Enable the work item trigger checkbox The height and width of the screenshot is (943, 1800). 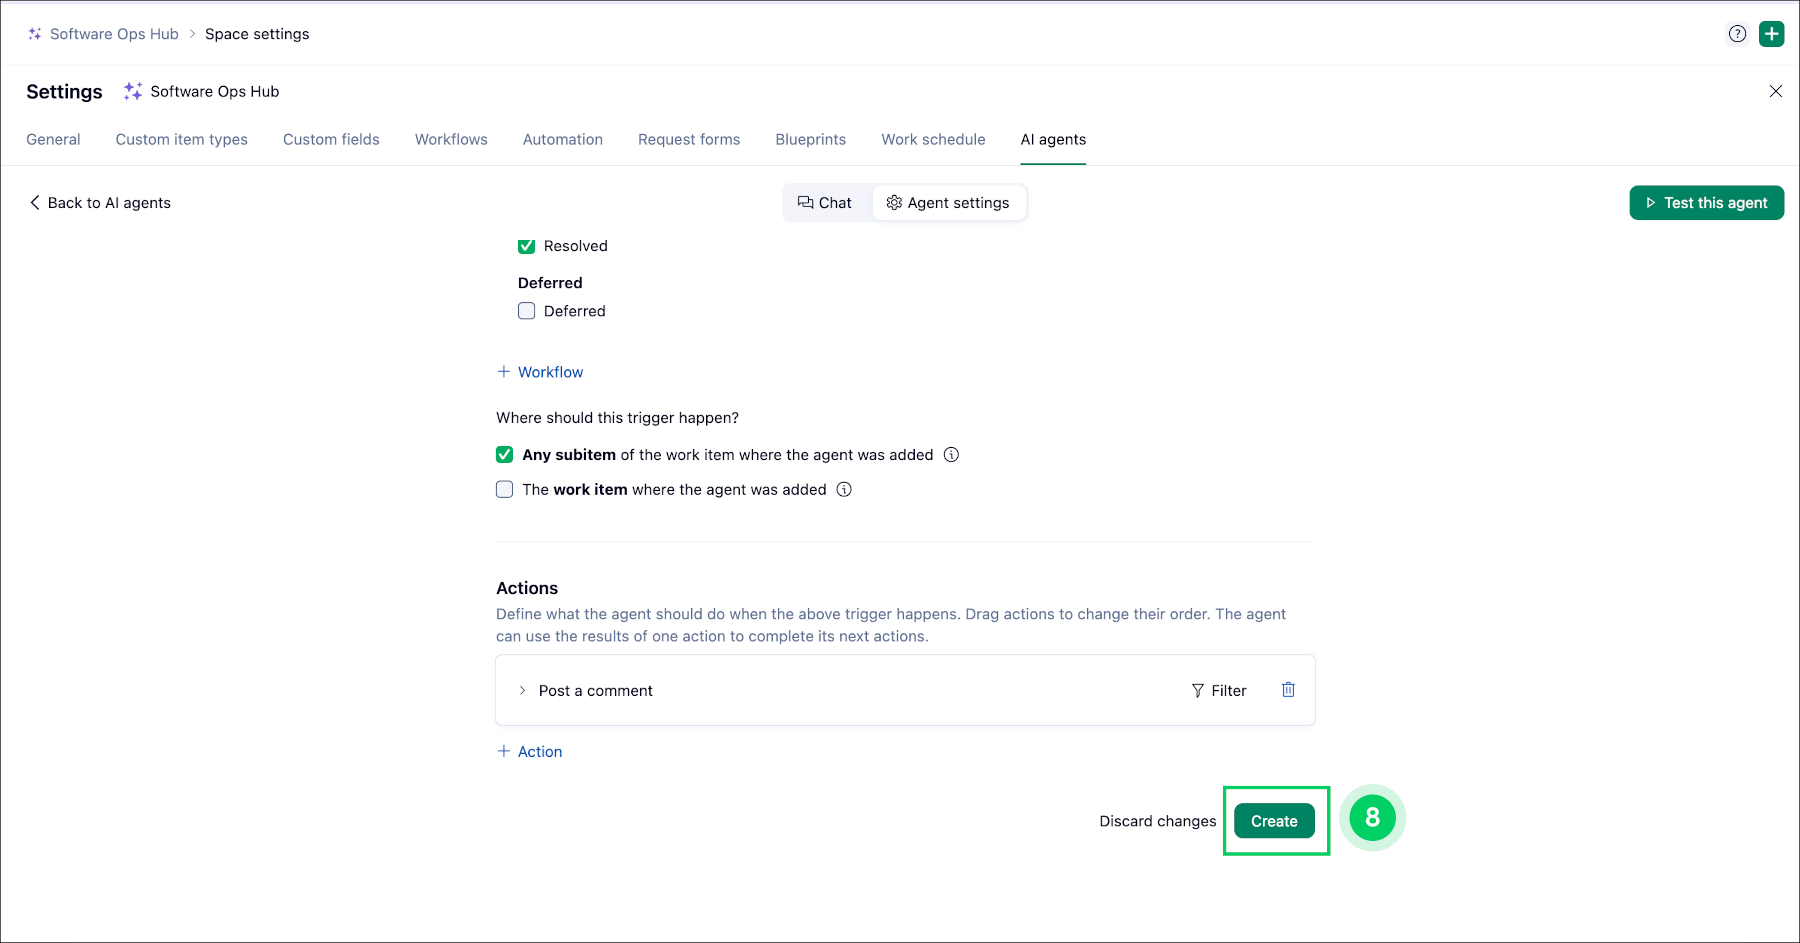[x=505, y=490]
